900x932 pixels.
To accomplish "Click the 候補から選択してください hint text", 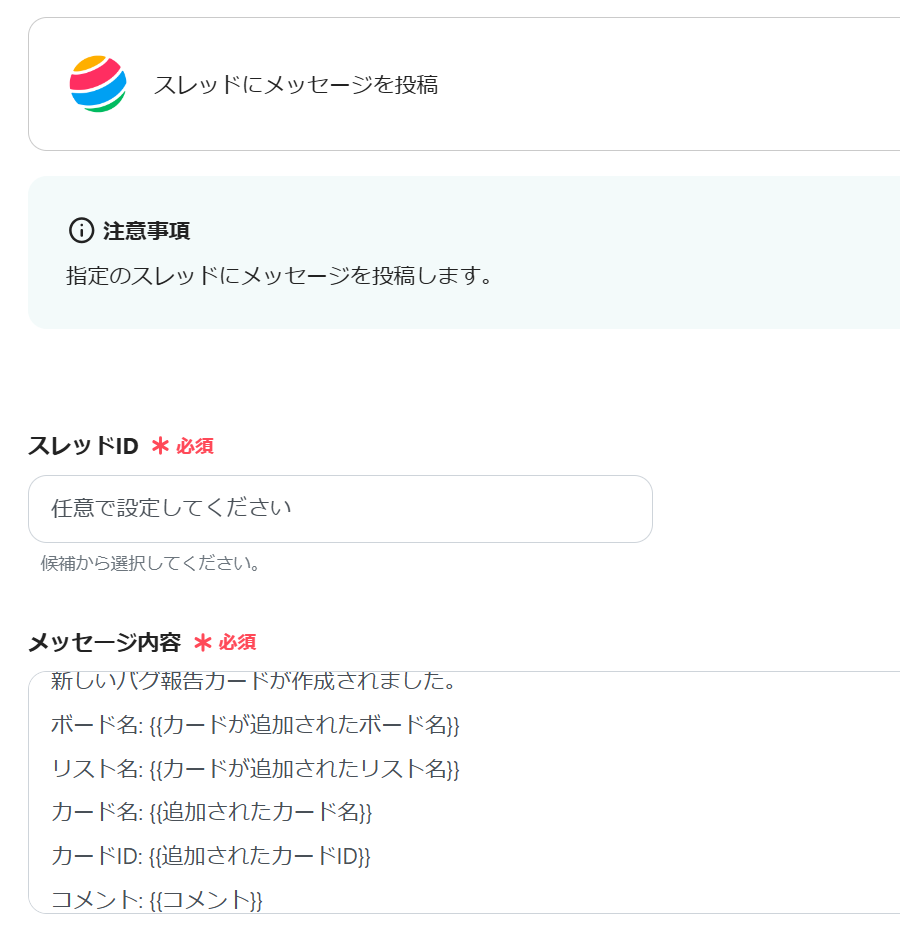I will point(151,563).
